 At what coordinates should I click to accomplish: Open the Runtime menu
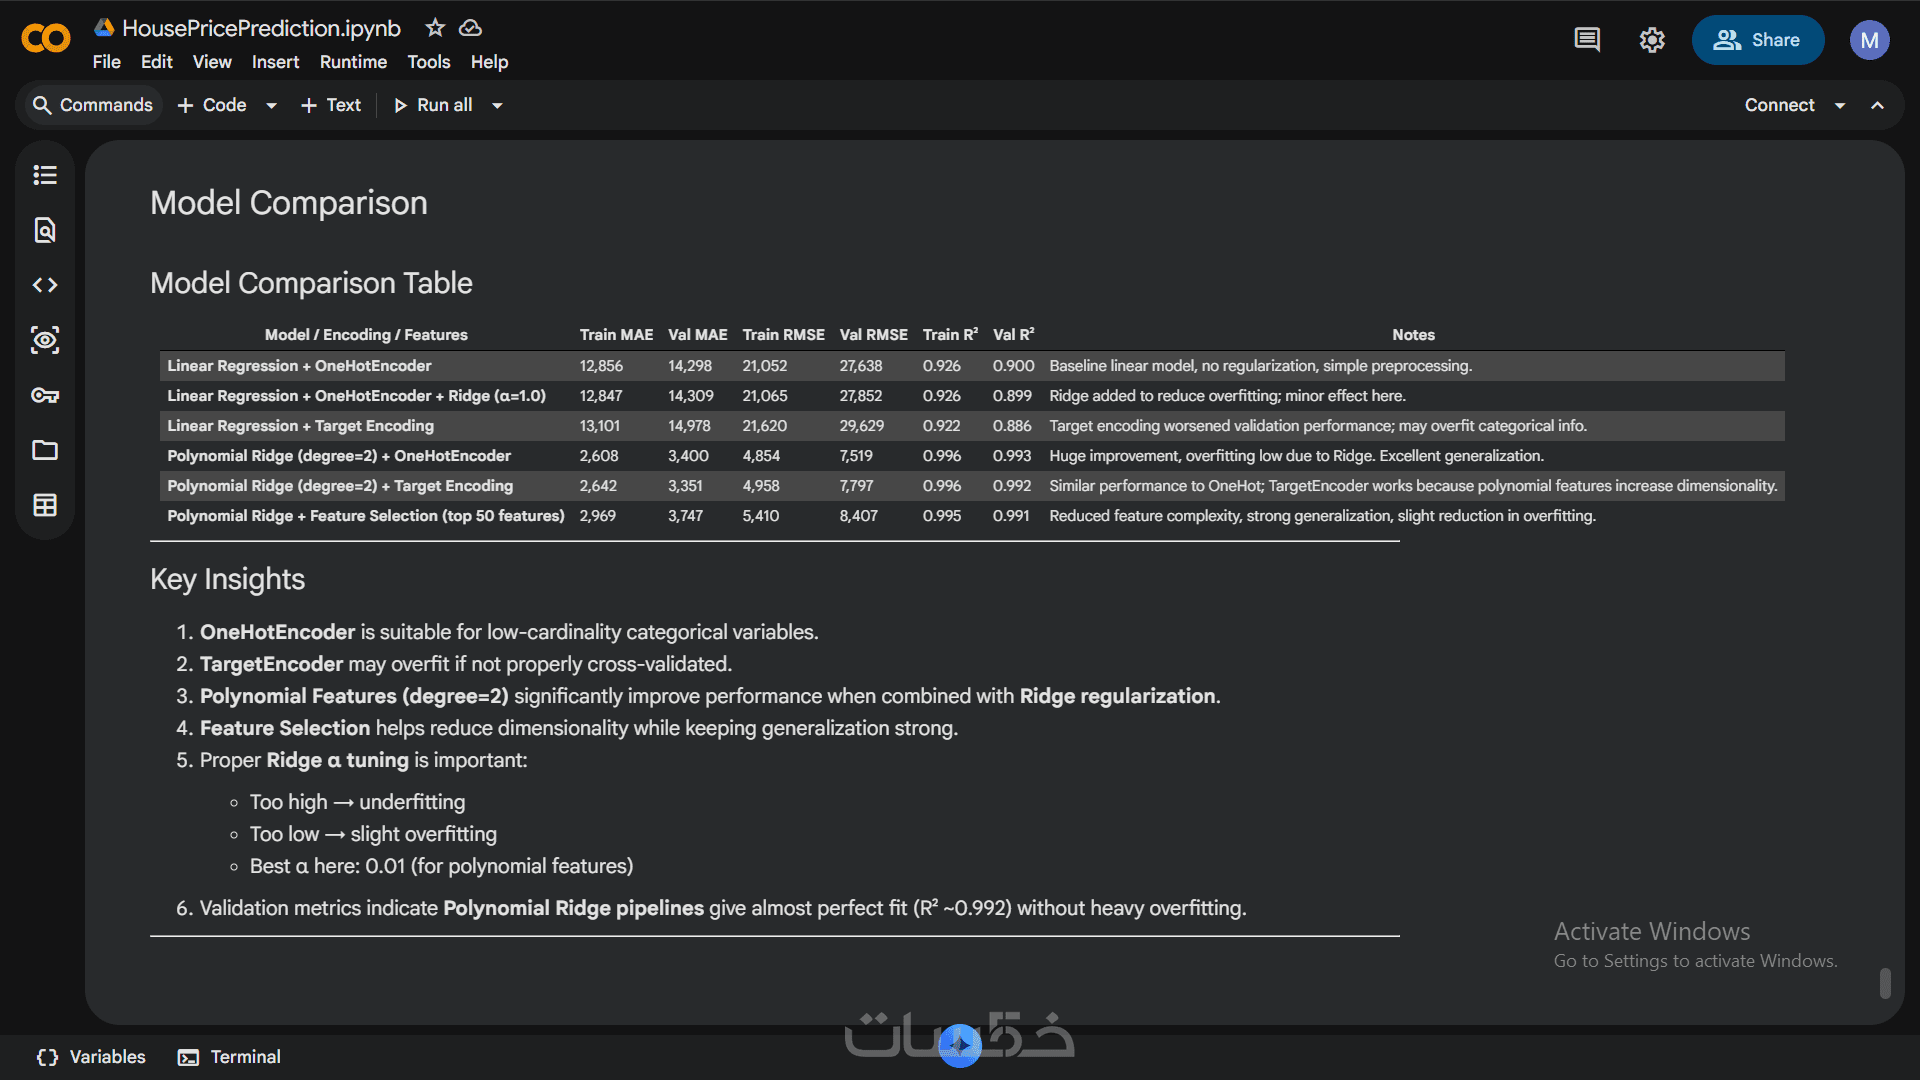[x=353, y=62]
